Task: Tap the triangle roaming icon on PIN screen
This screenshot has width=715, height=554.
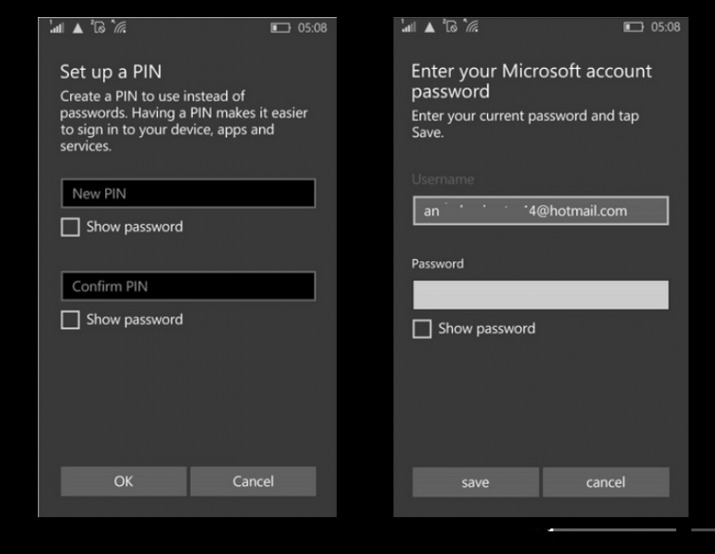Action: coord(78,28)
